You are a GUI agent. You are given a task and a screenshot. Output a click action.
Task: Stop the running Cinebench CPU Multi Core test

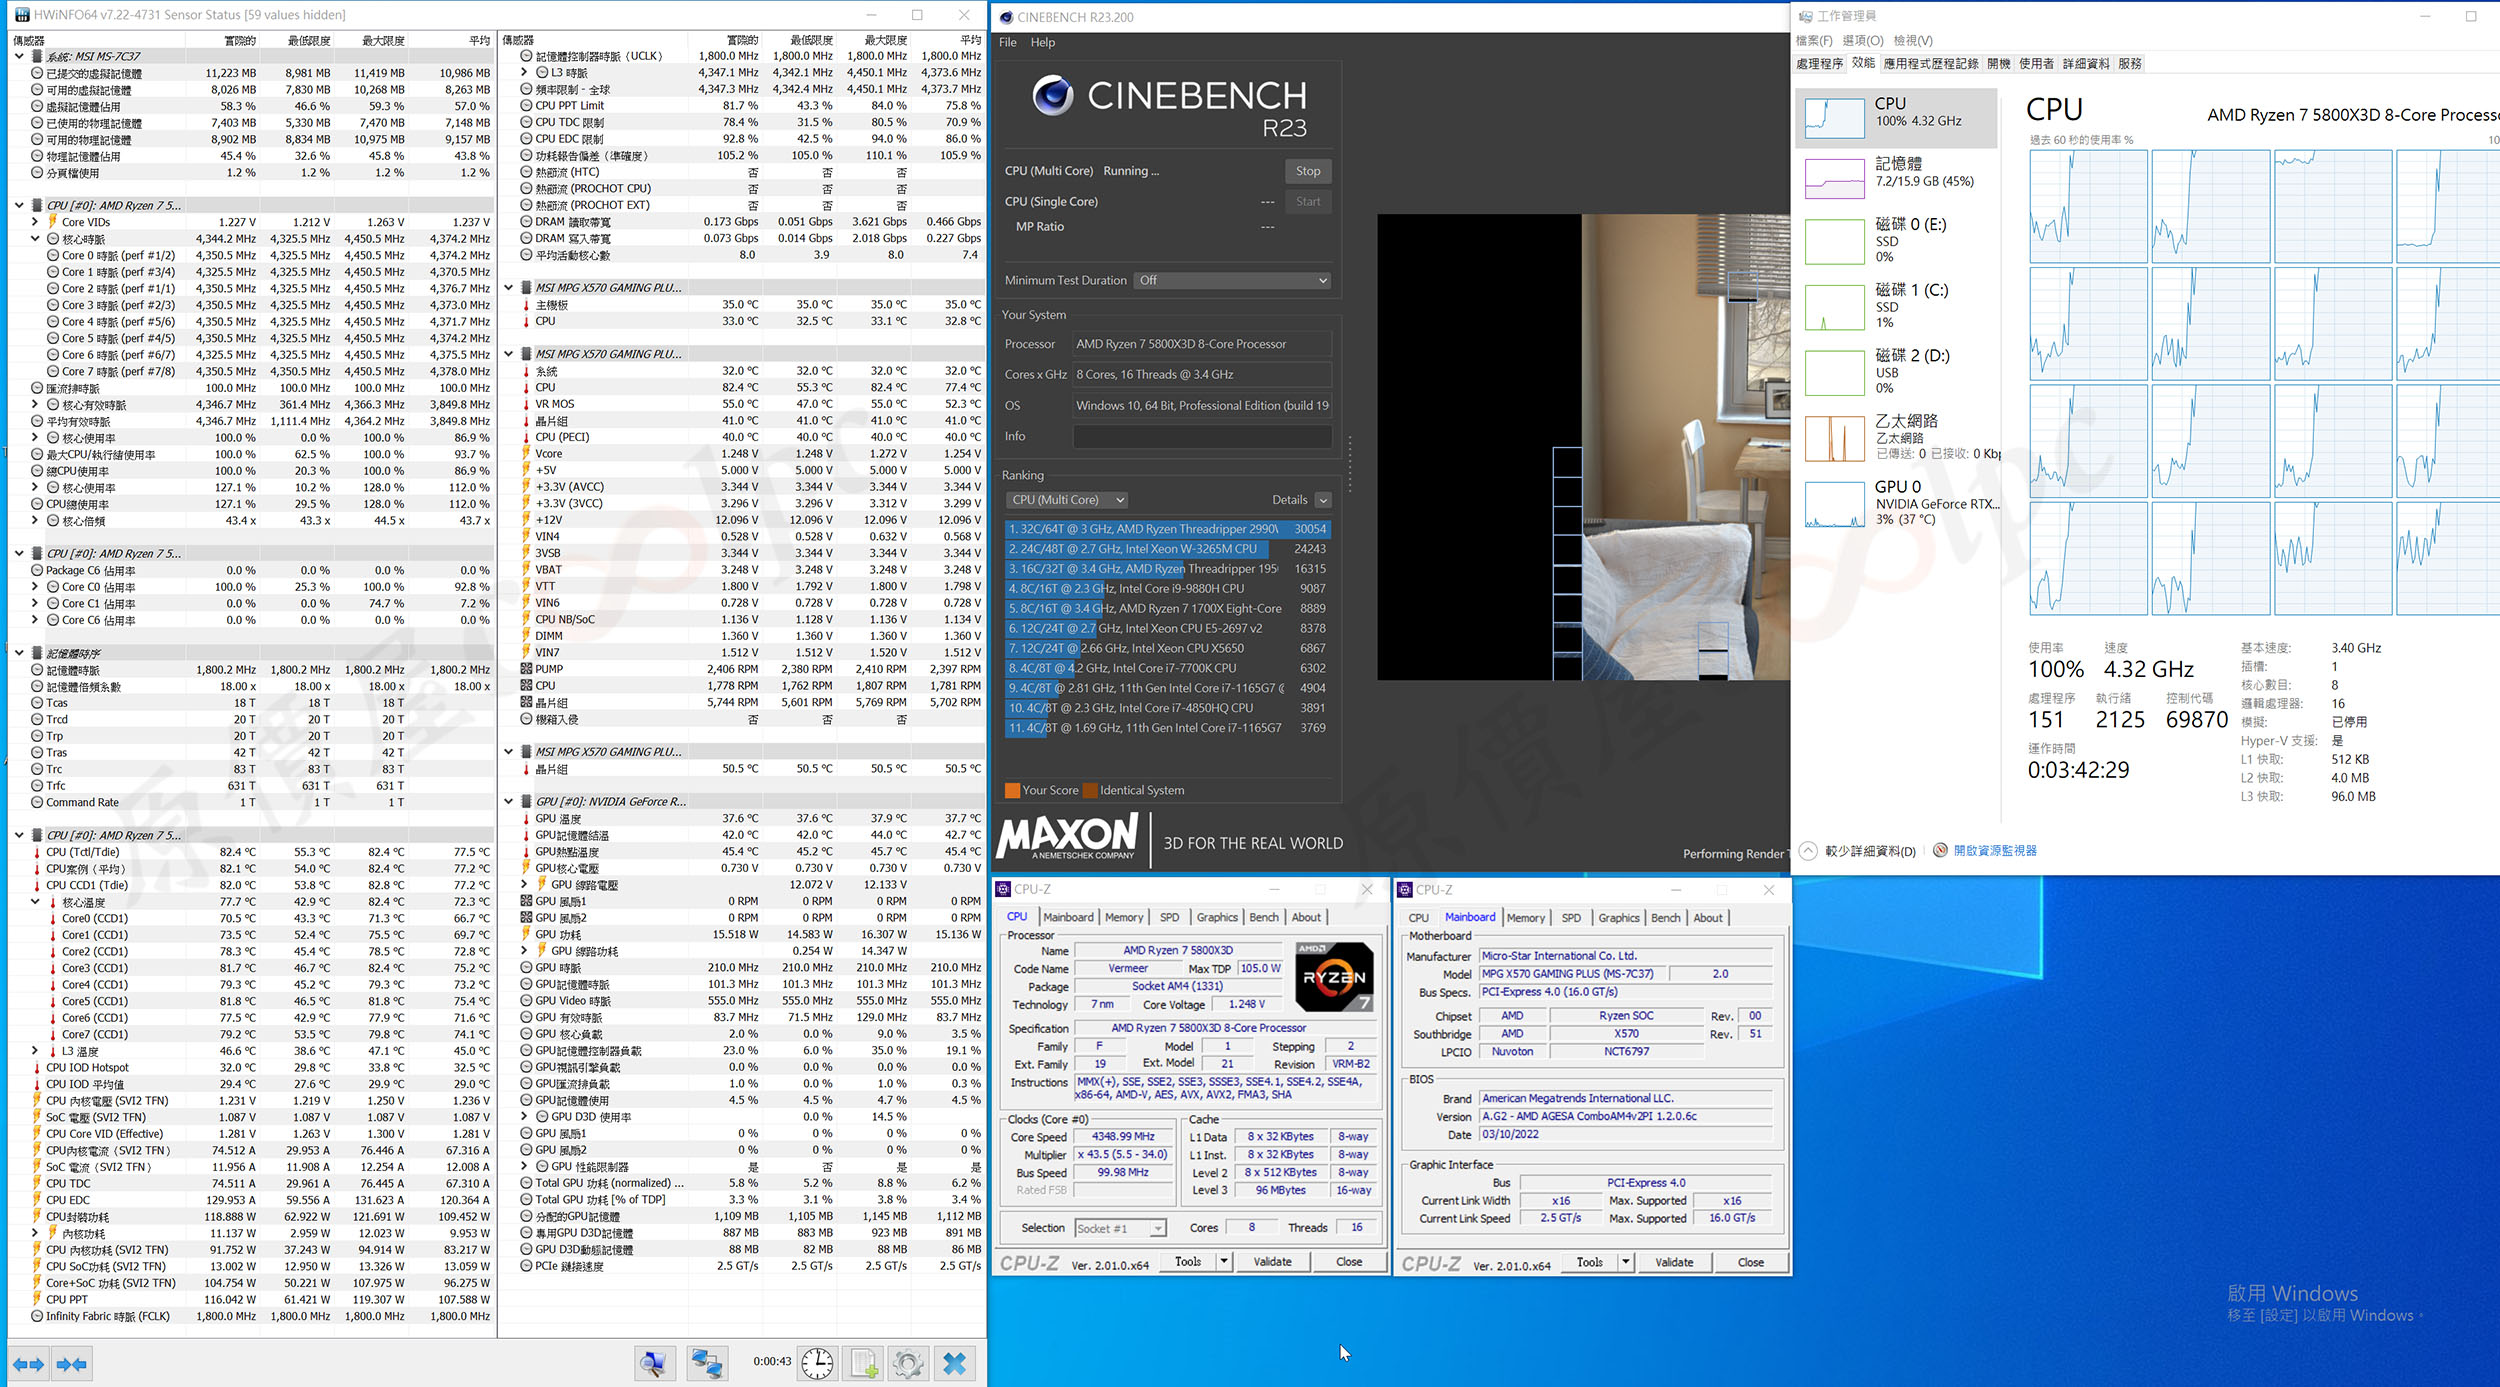pyautogui.click(x=1308, y=171)
